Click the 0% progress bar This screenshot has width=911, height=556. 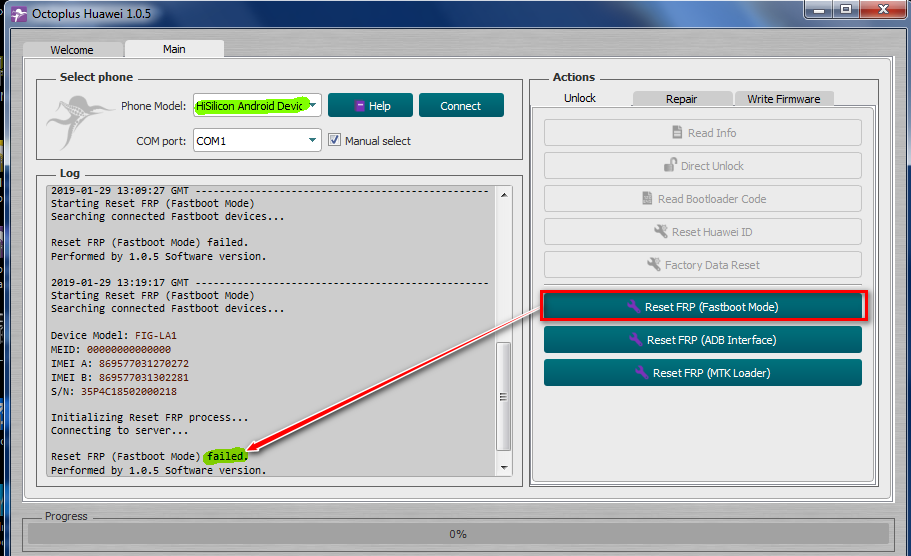(458, 533)
